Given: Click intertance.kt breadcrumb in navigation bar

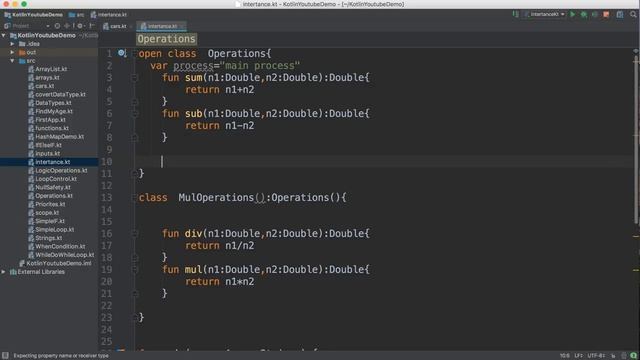Looking at the screenshot, I should pos(109,15).
